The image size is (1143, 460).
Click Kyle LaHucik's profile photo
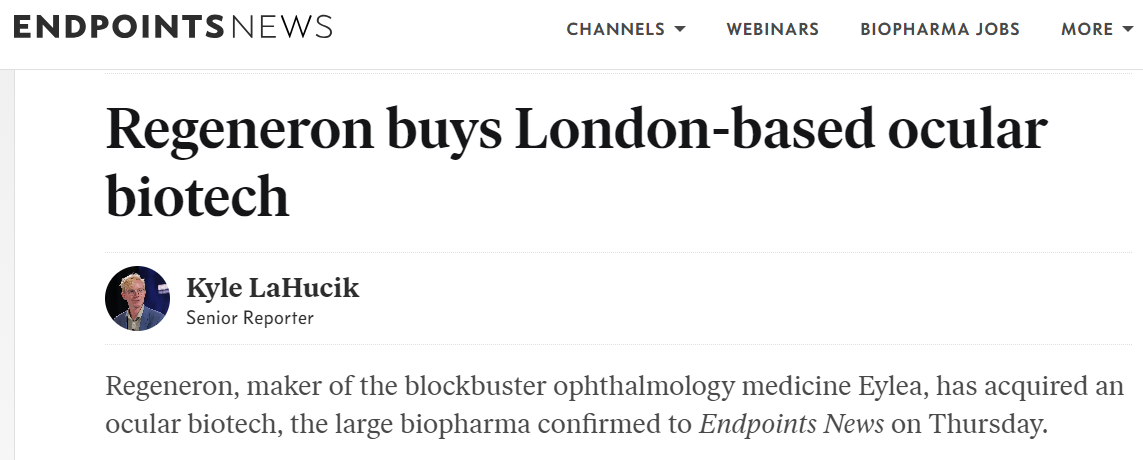pyautogui.click(x=137, y=298)
